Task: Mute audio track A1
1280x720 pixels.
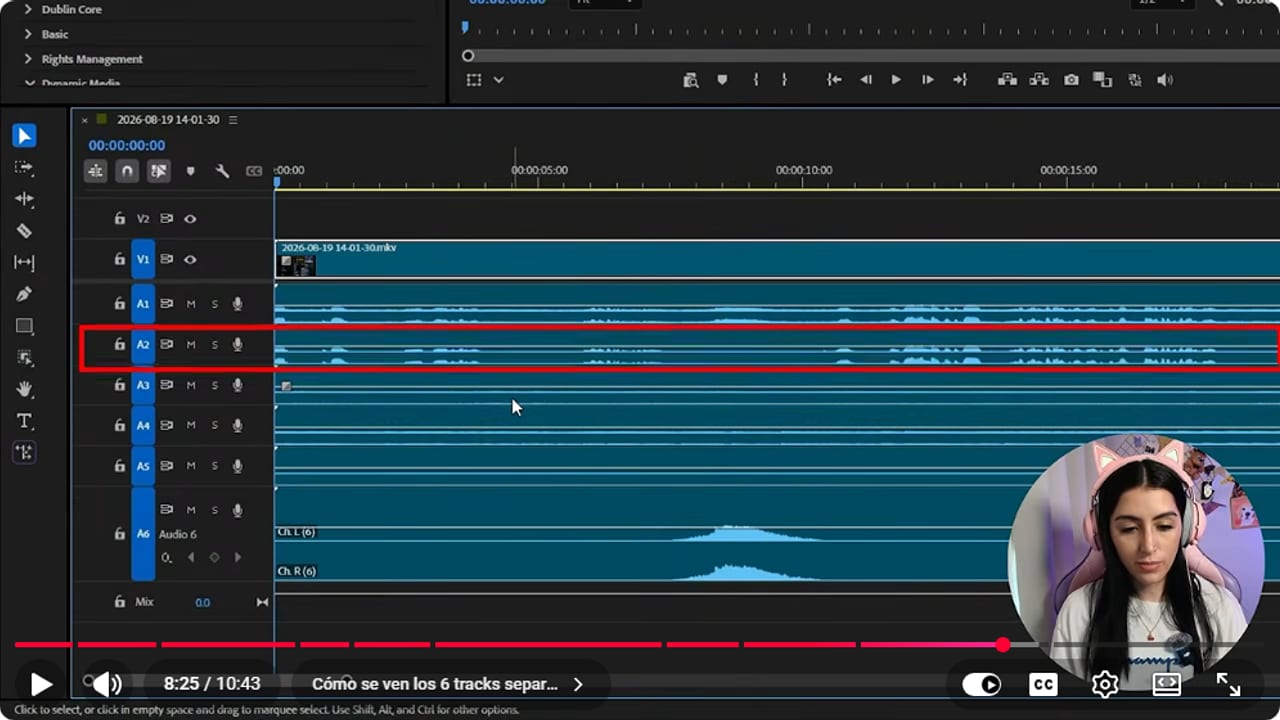Action: (191, 304)
